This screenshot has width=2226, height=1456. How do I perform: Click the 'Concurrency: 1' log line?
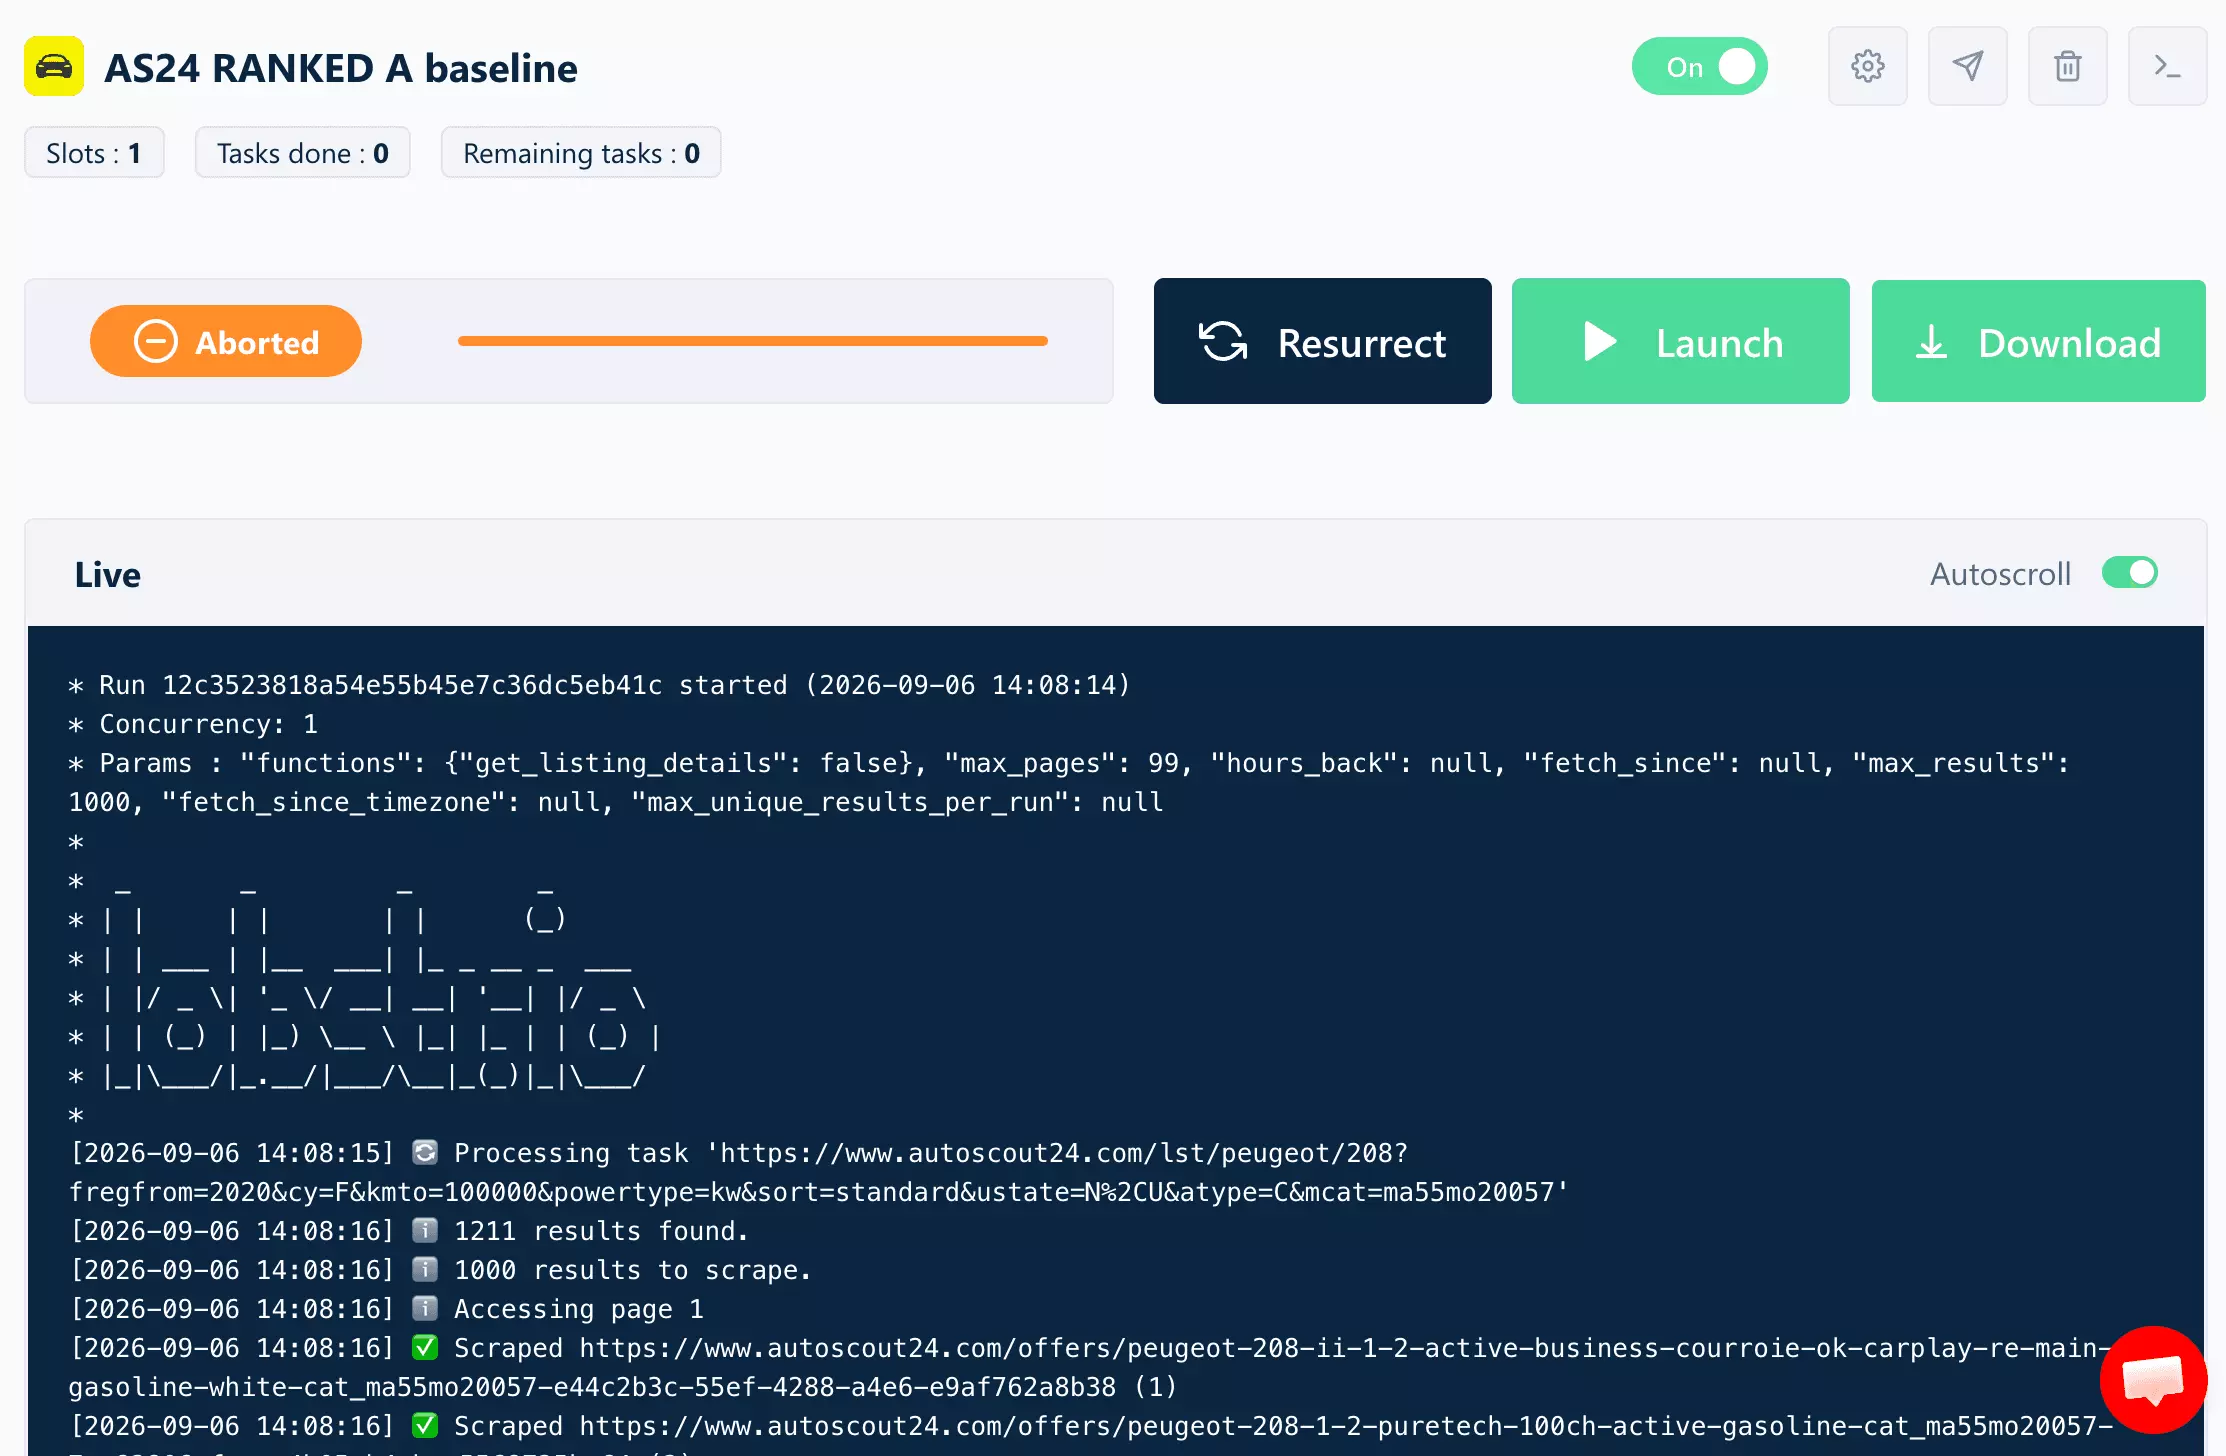tap(193, 724)
